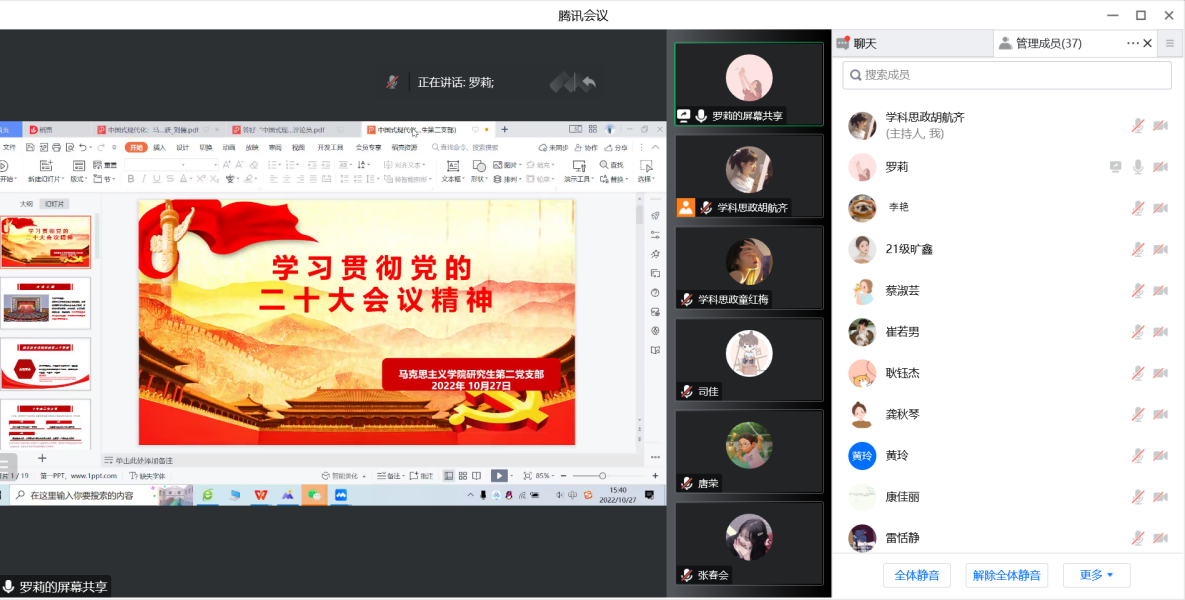Select the 管理成员(37) tab

pyautogui.click(x=1048, y=44)
